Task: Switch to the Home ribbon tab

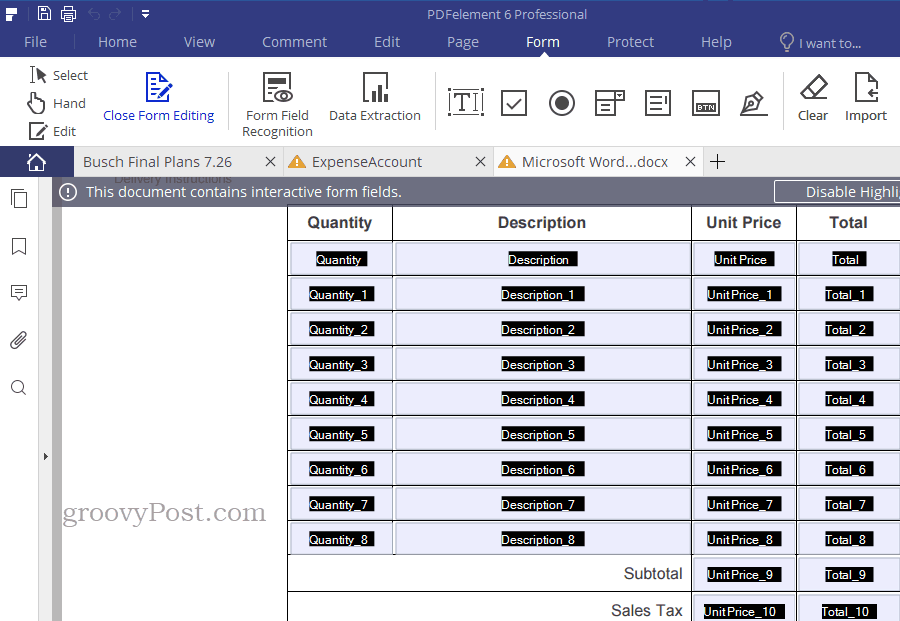Action: pyautogui.click(x=117, y=42)
